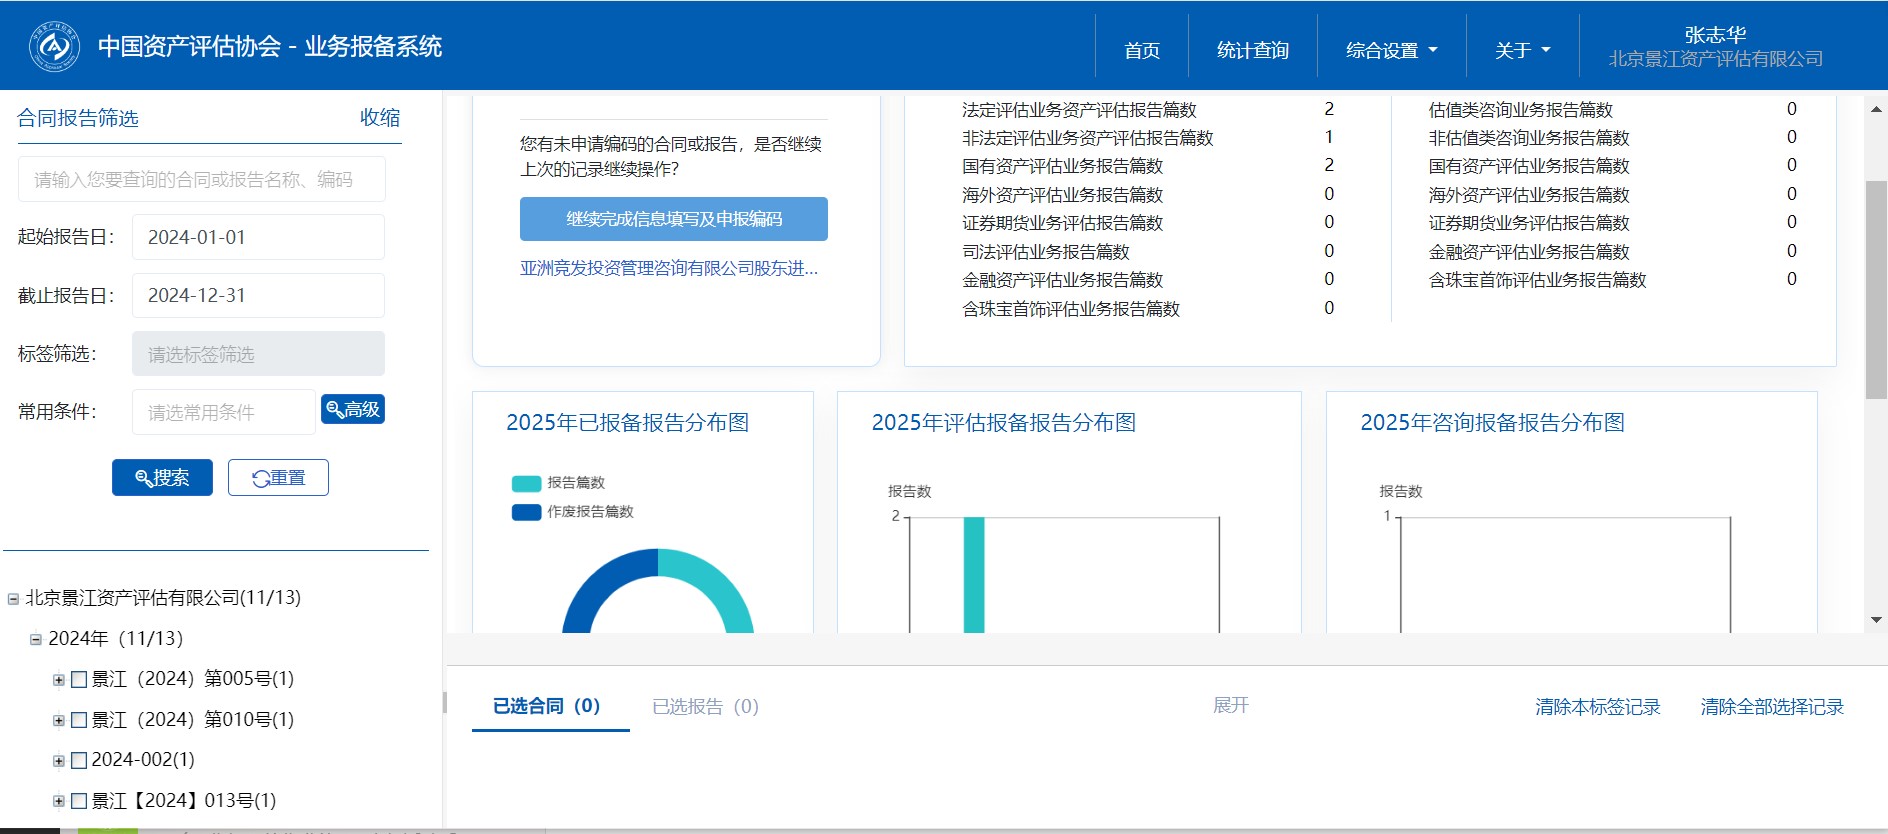
Task: Click the 重置 reset button
Action: [x=278, y=478]
